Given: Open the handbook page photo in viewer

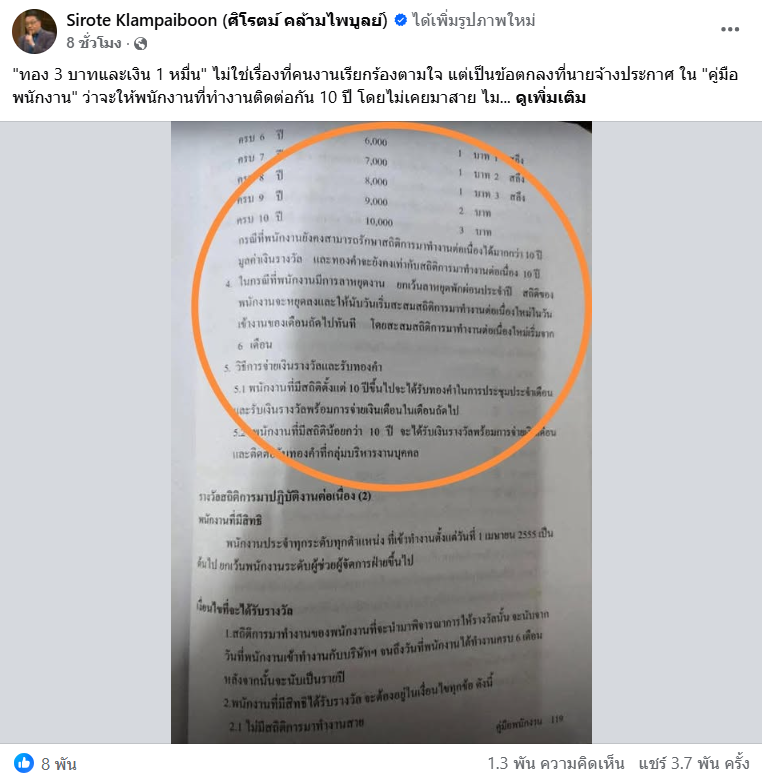Looking at the screenshot, I should [x=381, y=432].
